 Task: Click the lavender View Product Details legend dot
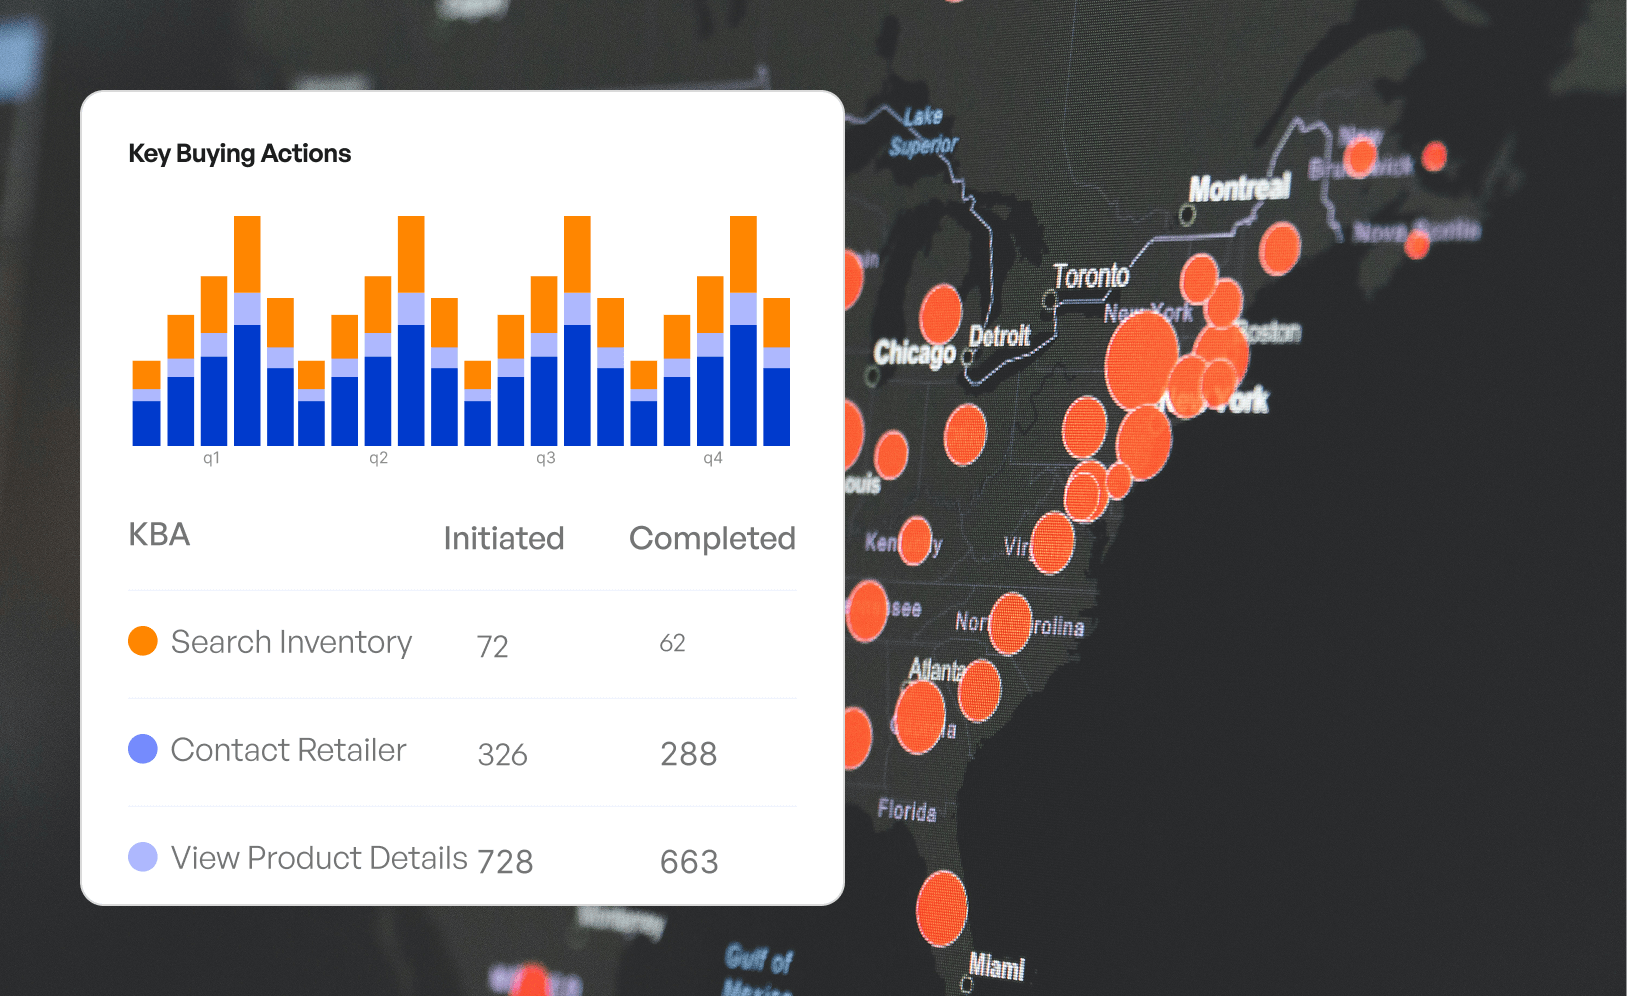pos(143,857)
